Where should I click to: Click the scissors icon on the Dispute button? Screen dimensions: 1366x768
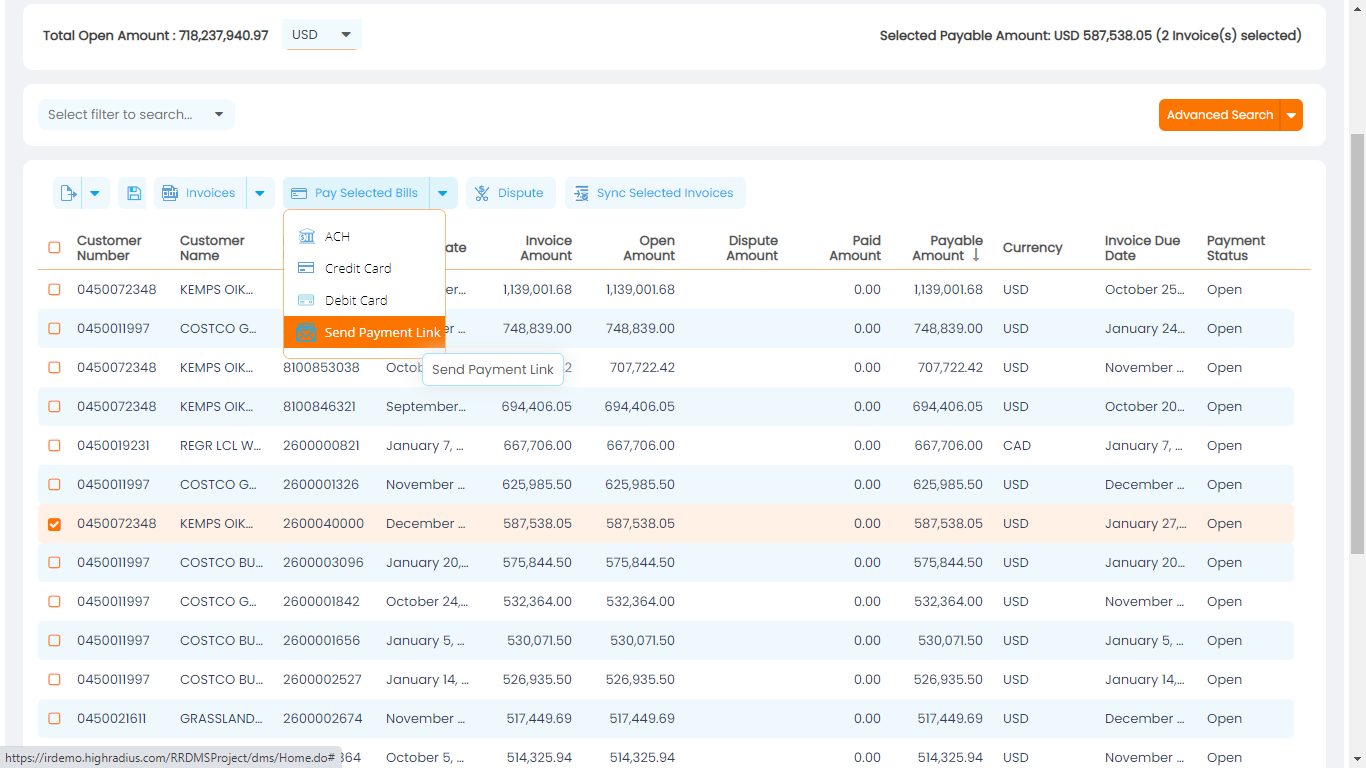[481, 192]
